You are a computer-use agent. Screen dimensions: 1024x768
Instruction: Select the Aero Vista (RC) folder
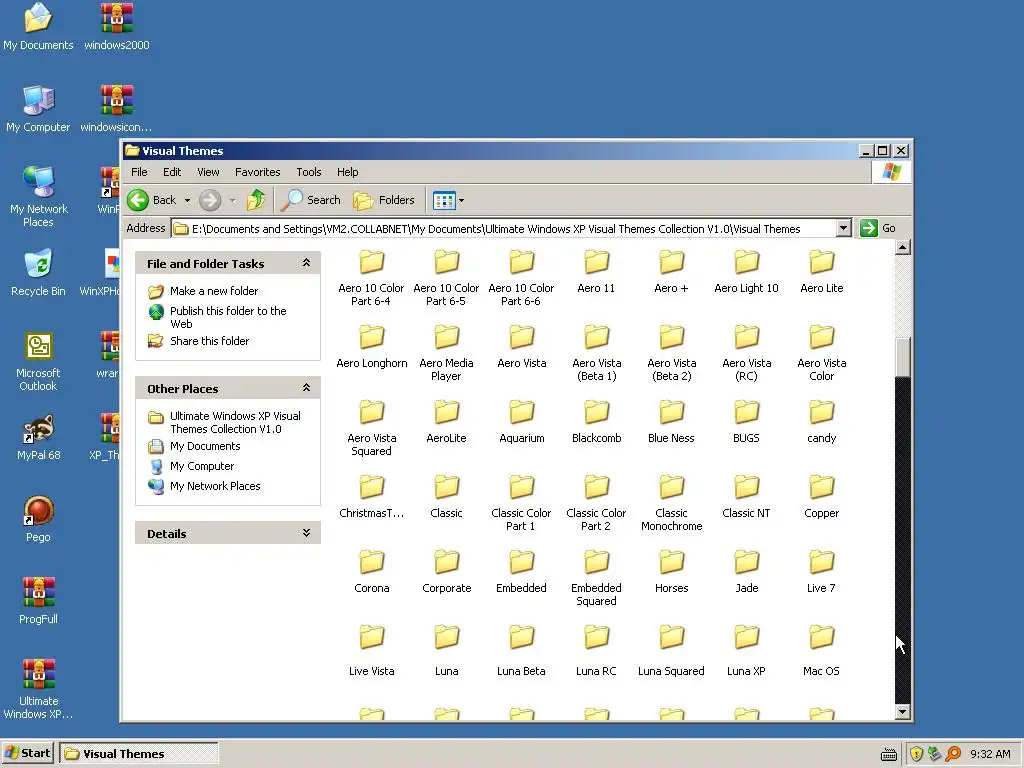pos(746,353)
